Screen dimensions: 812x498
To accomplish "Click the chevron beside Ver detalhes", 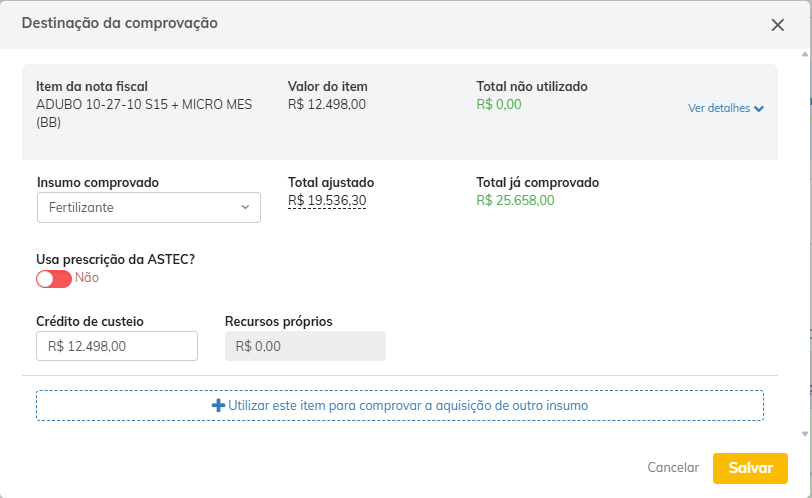I will (x=760, y=109).
